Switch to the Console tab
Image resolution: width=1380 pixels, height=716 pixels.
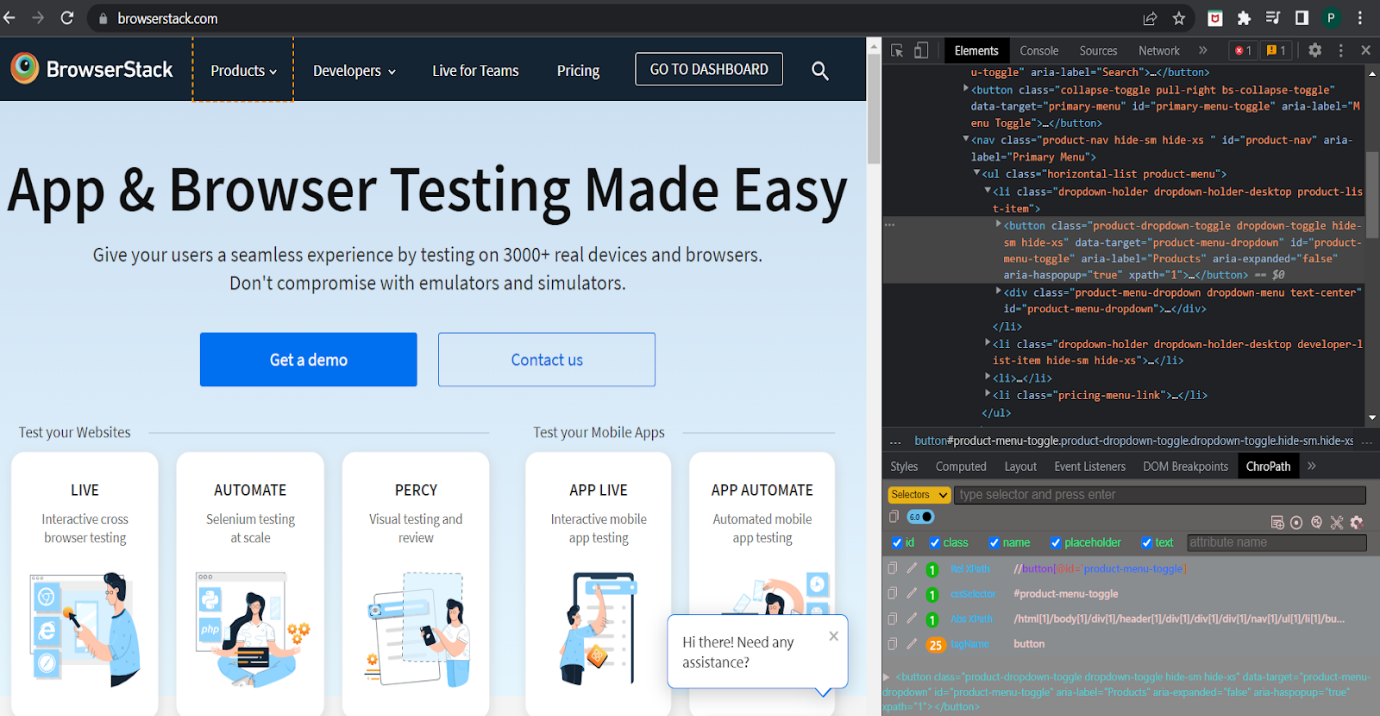pos(1039,51)
